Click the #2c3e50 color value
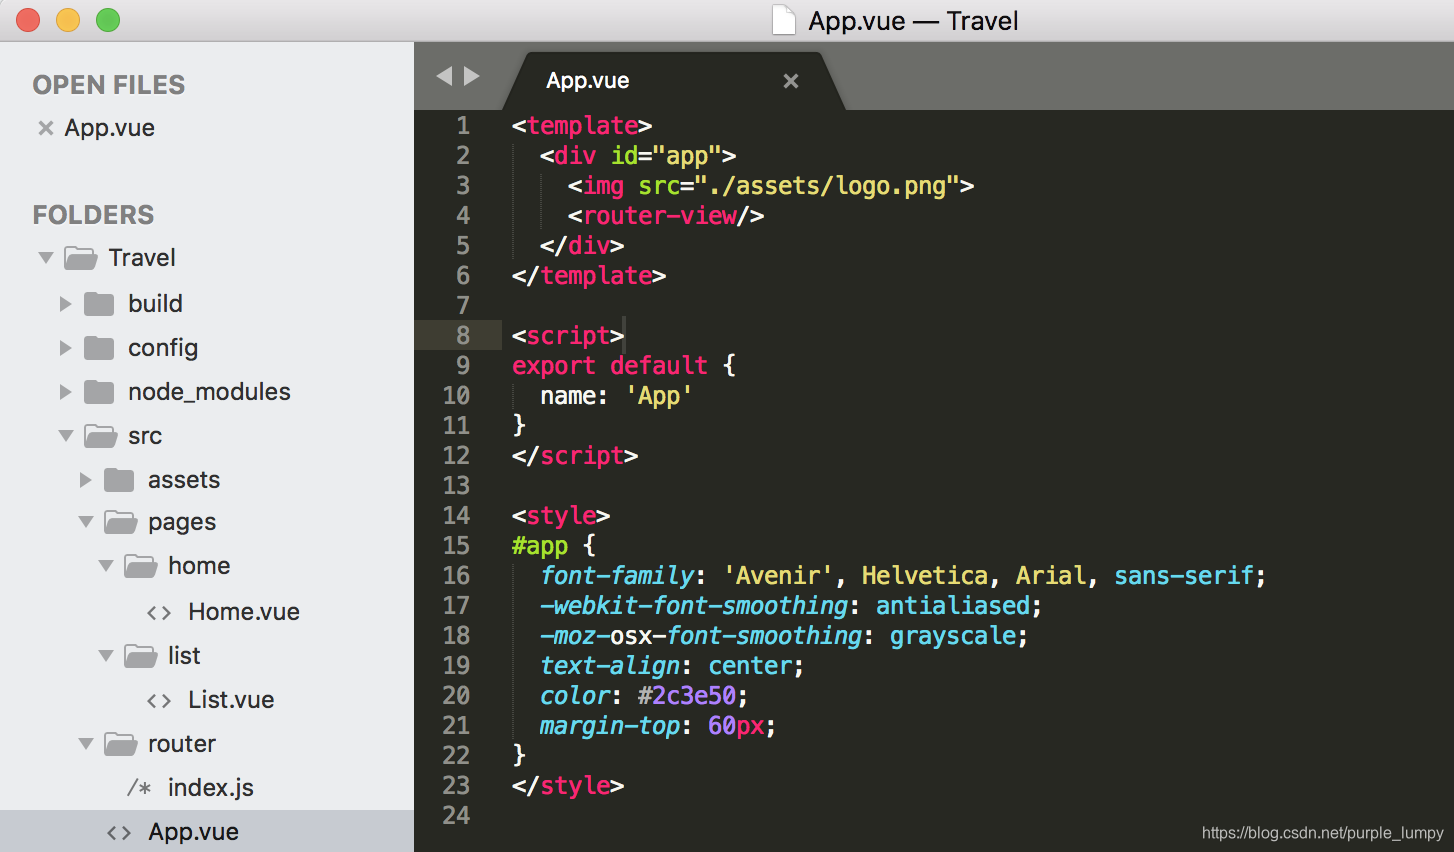This screenshot has height=852, width=1454. click(687, 696)
